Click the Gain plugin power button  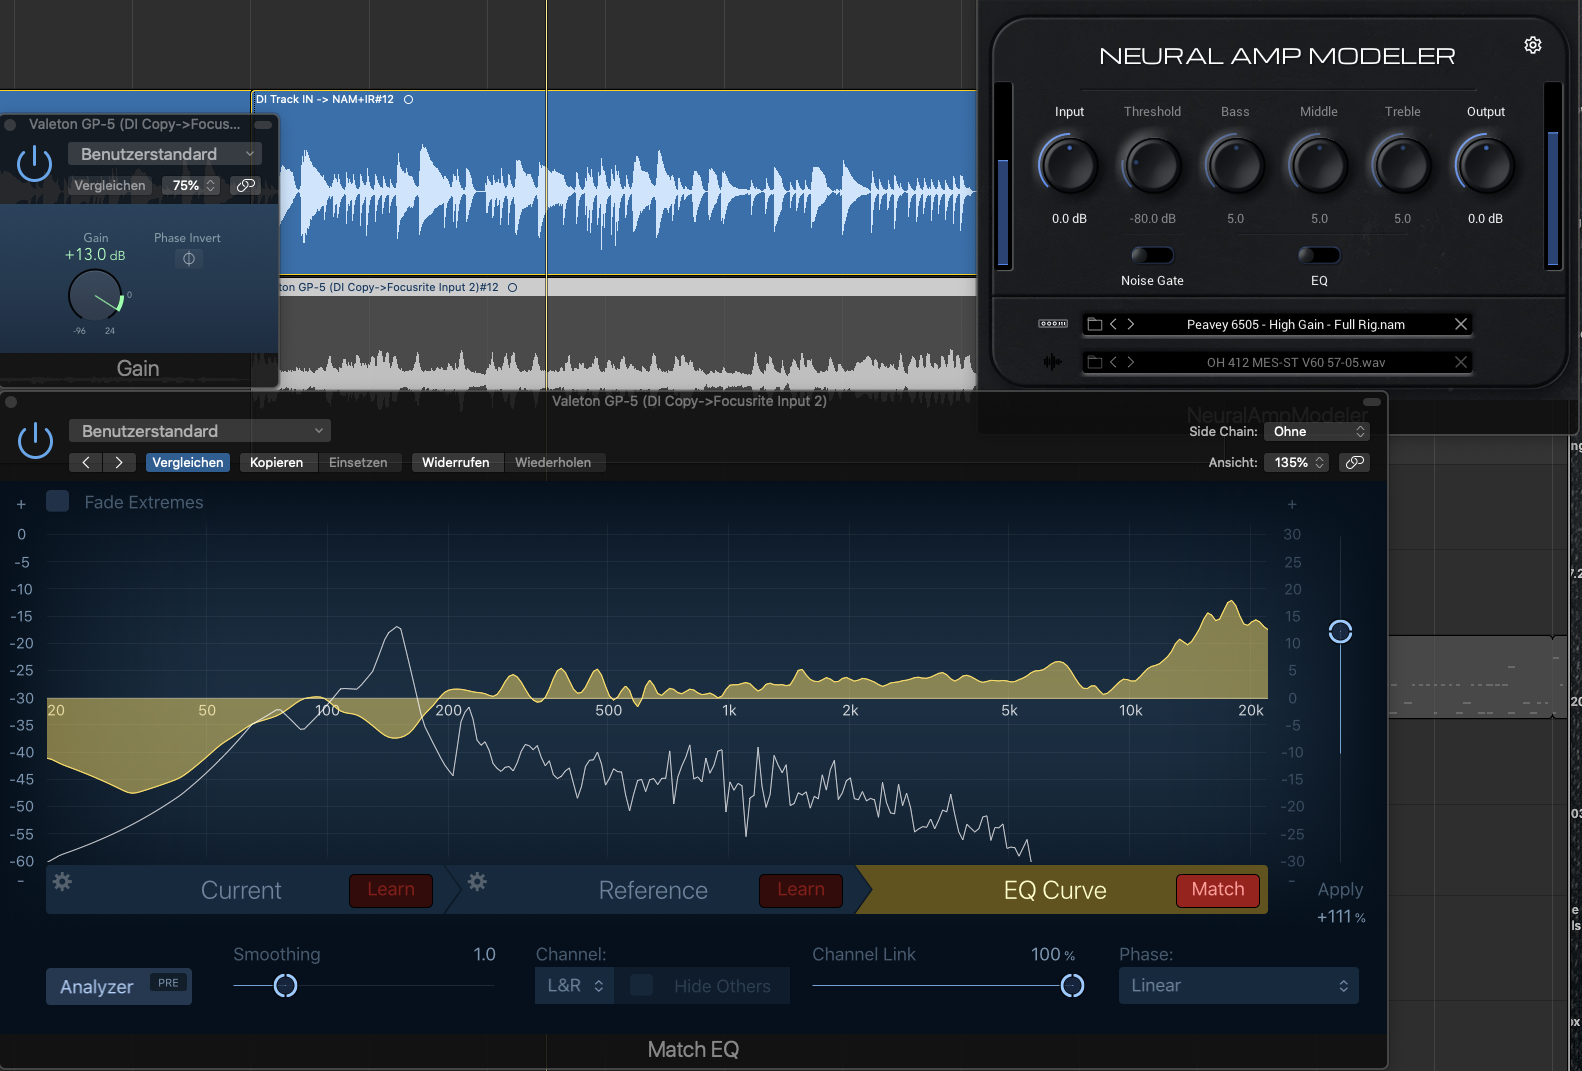click(34, 164)
